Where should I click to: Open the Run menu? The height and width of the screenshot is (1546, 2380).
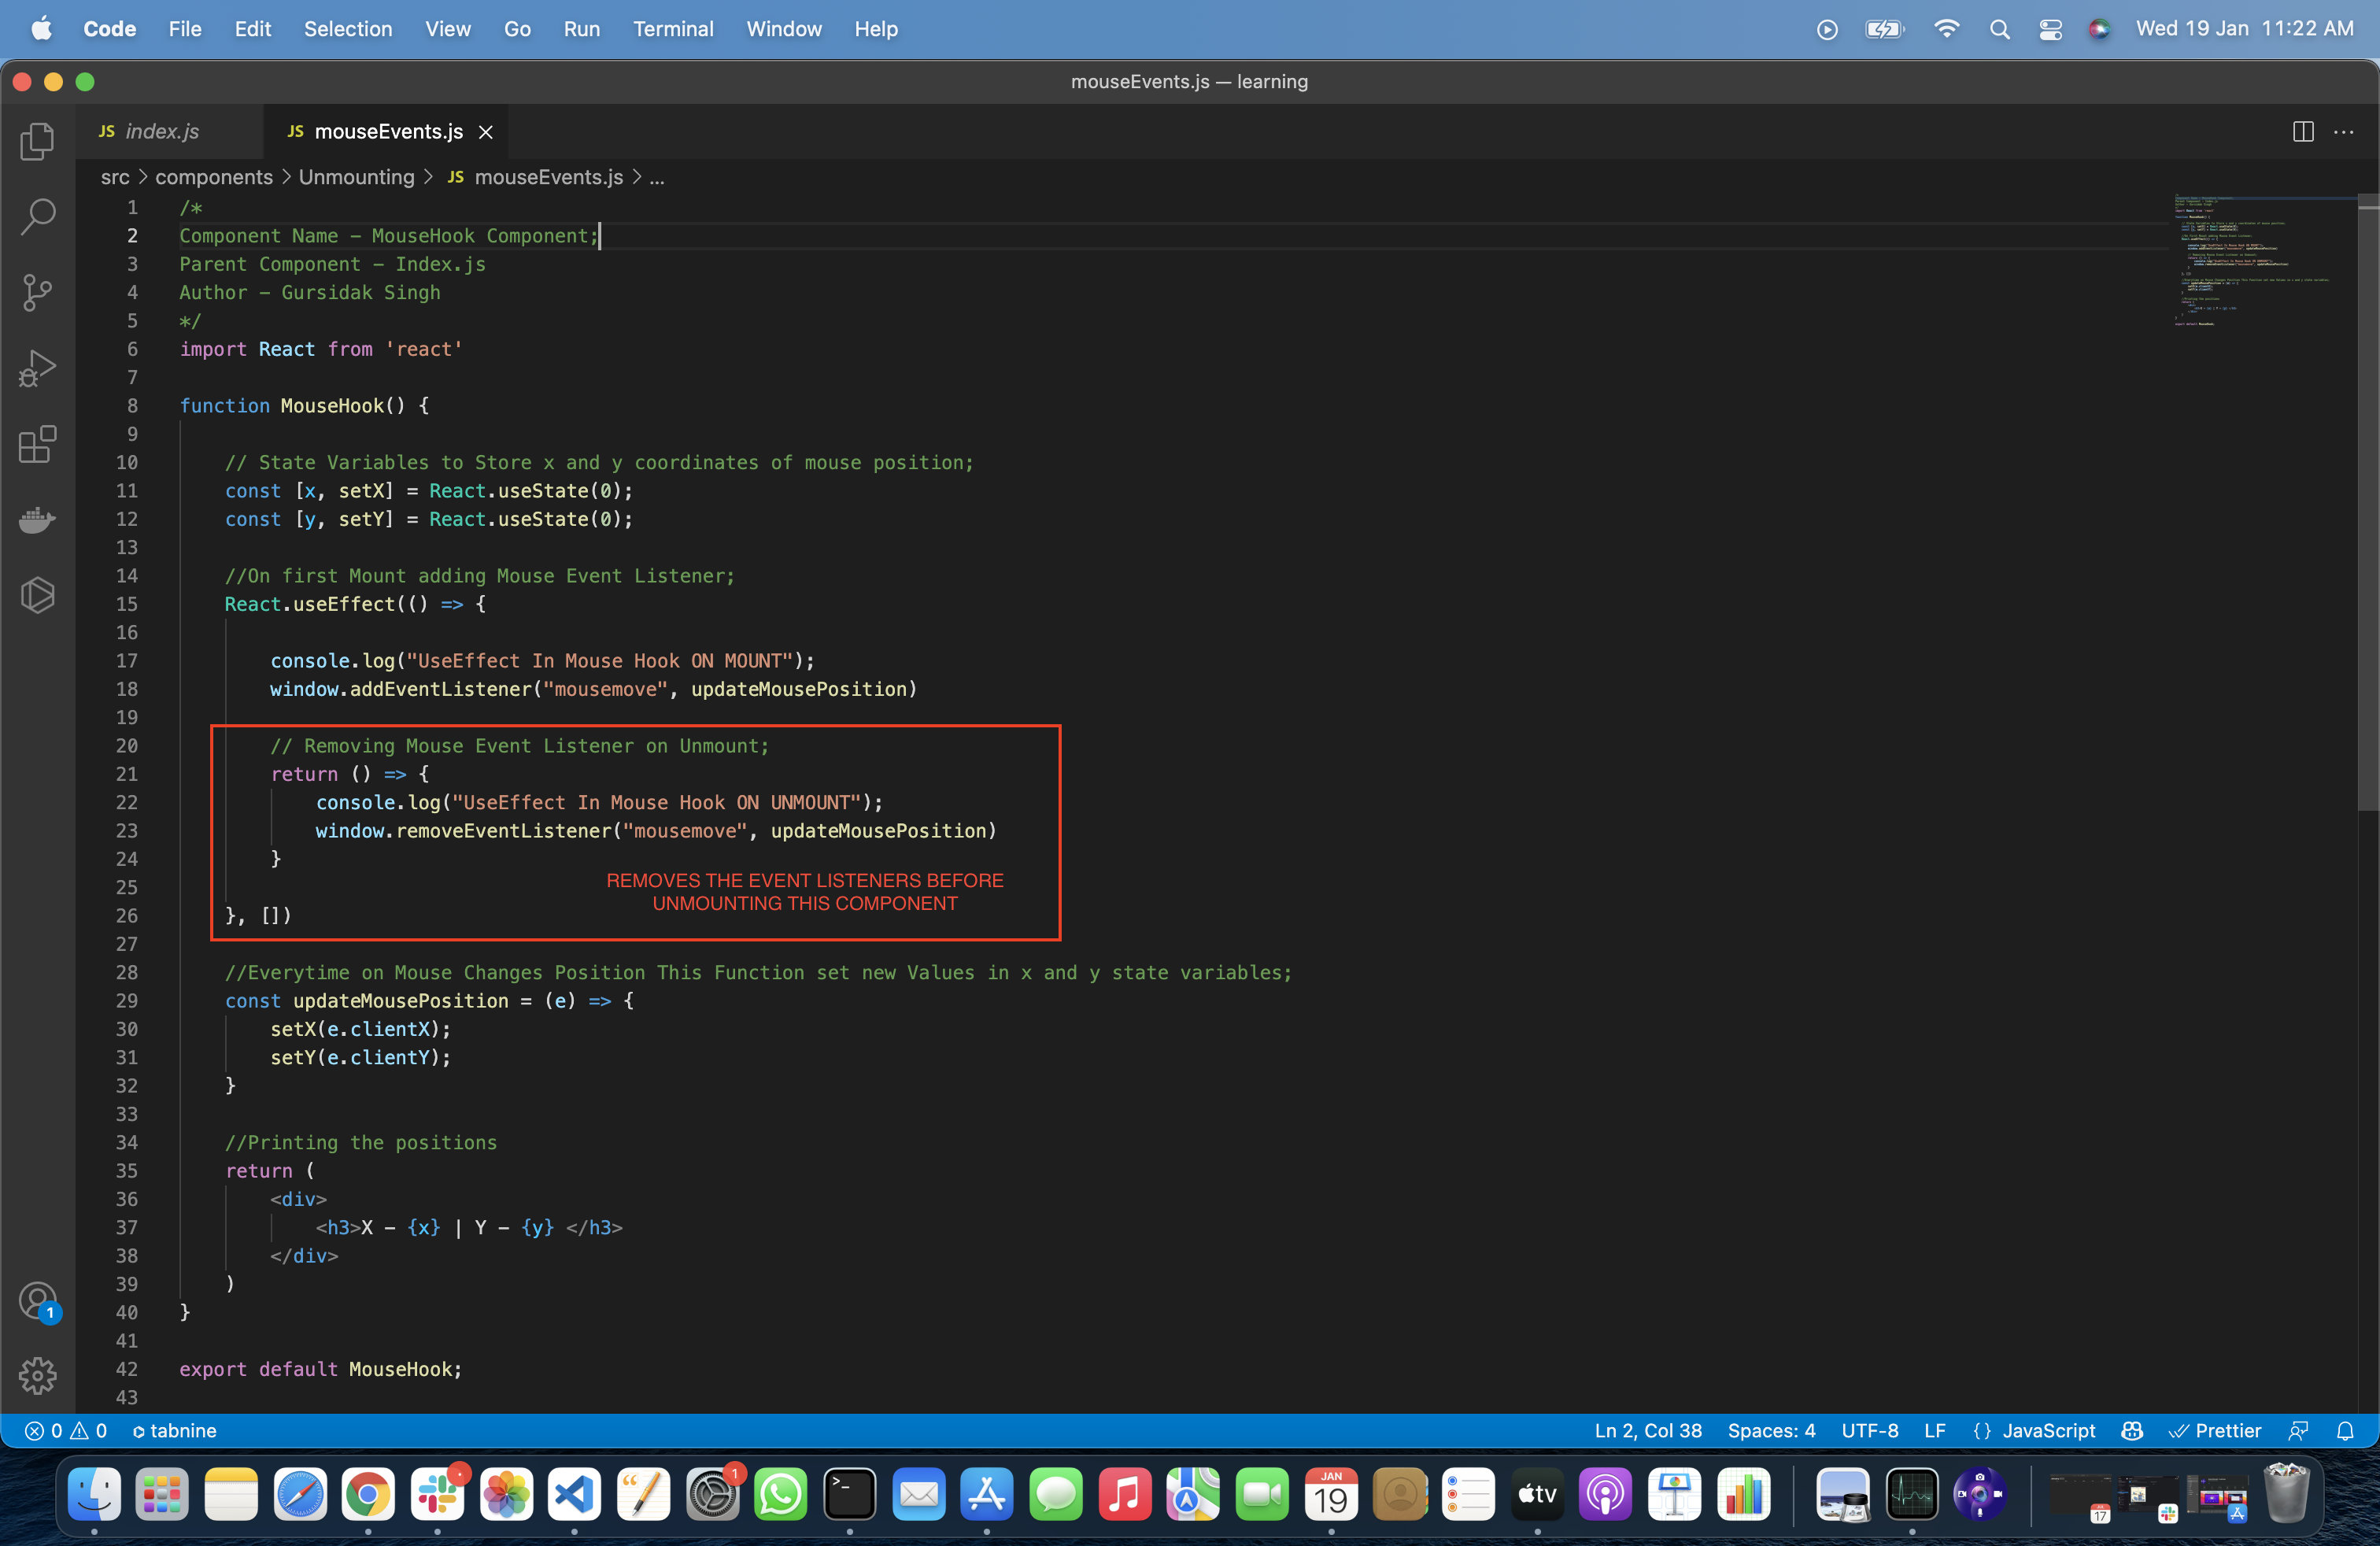point(582,29)
